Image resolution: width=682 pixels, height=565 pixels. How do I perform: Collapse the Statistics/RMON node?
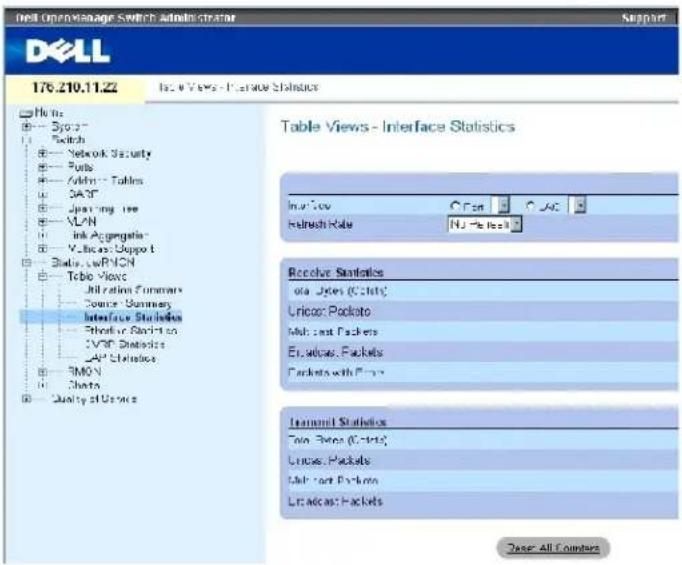[27, 263]
